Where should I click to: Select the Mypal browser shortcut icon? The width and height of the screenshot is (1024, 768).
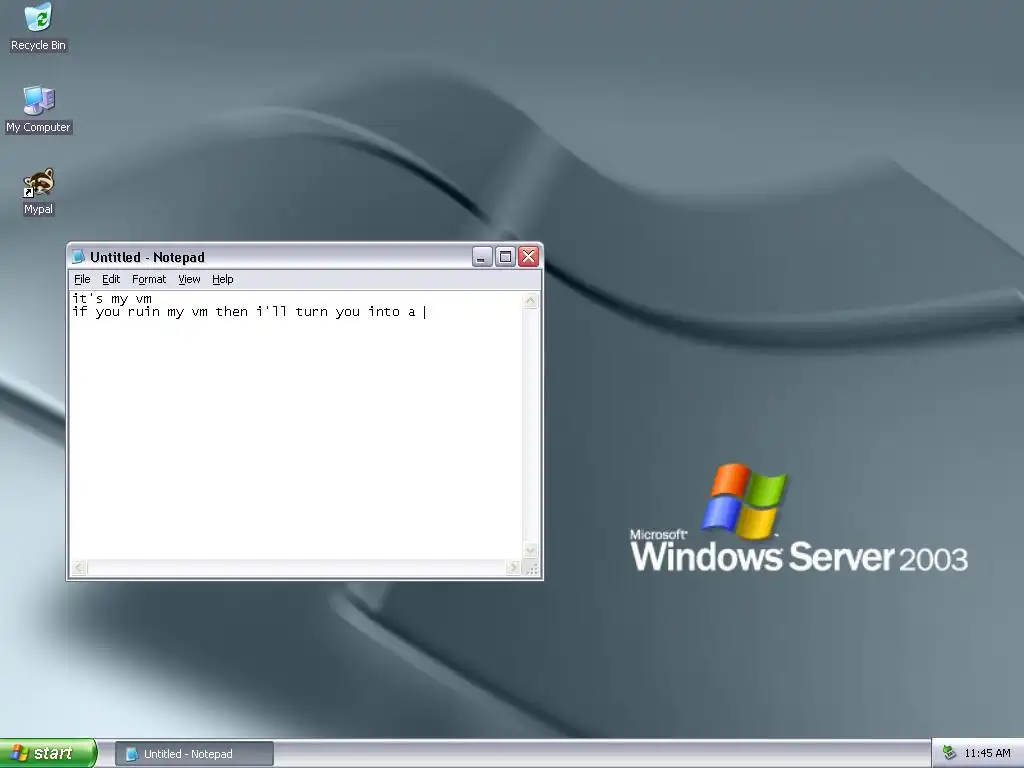[39, 192]
